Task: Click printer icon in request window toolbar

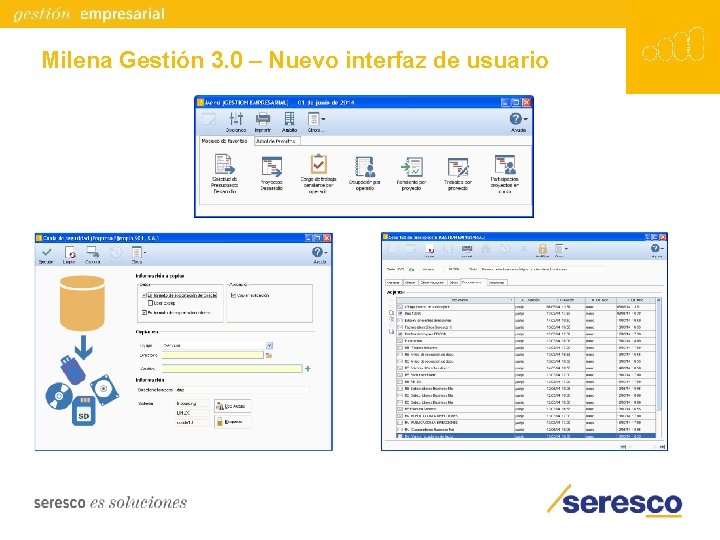Action: [467, 249]
